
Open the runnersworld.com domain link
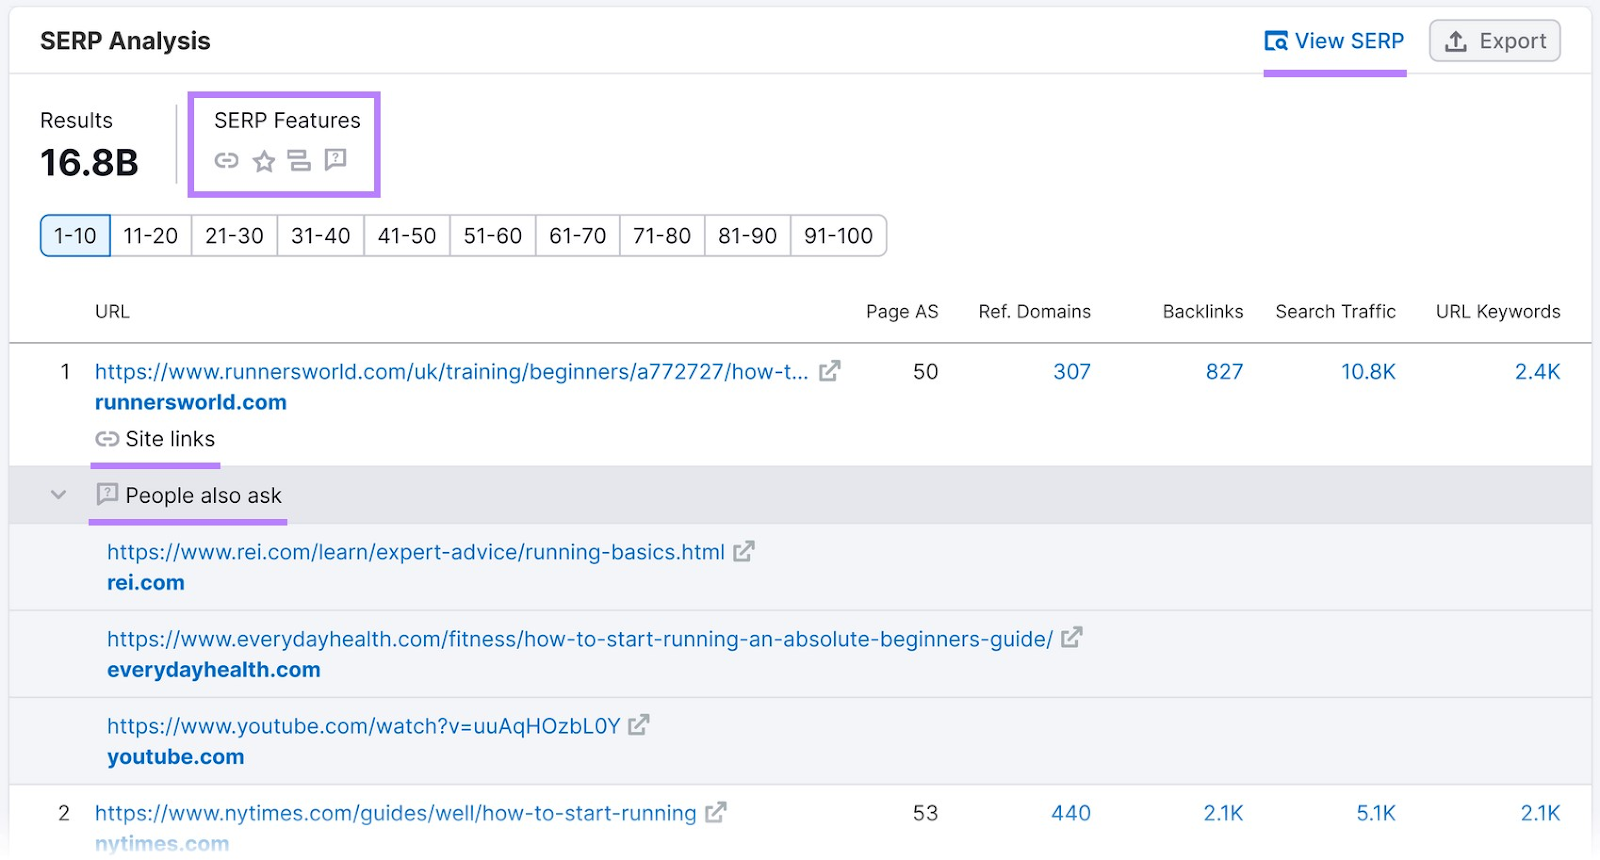(x=190, y=402)
